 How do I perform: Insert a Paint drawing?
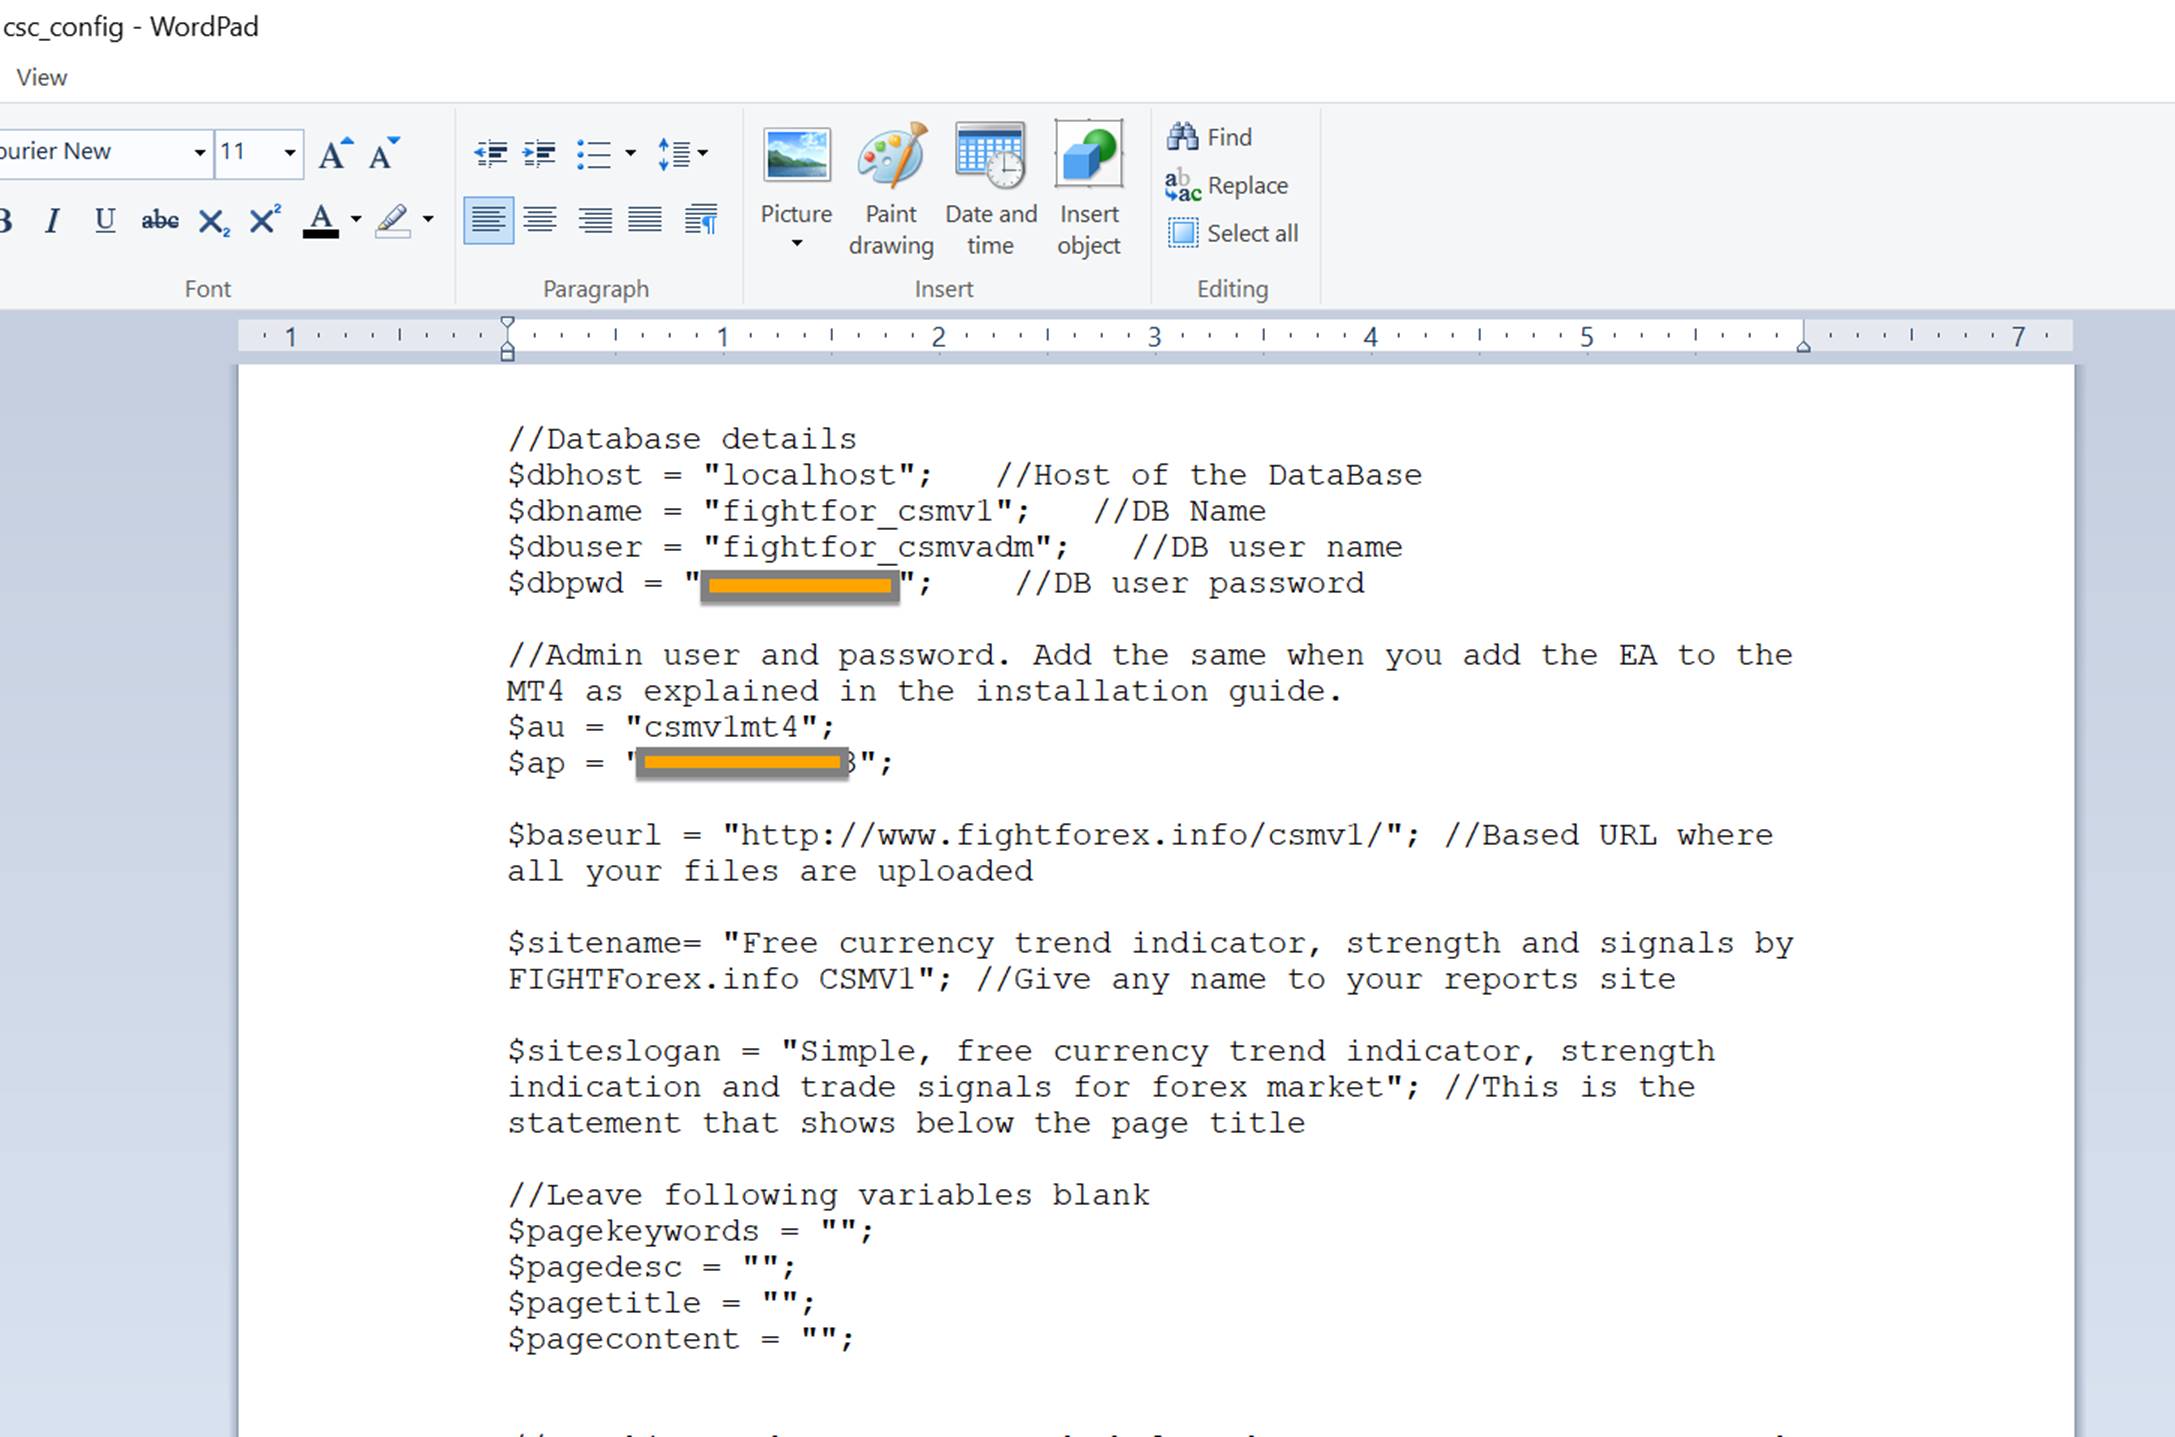[x=891, y=190]
